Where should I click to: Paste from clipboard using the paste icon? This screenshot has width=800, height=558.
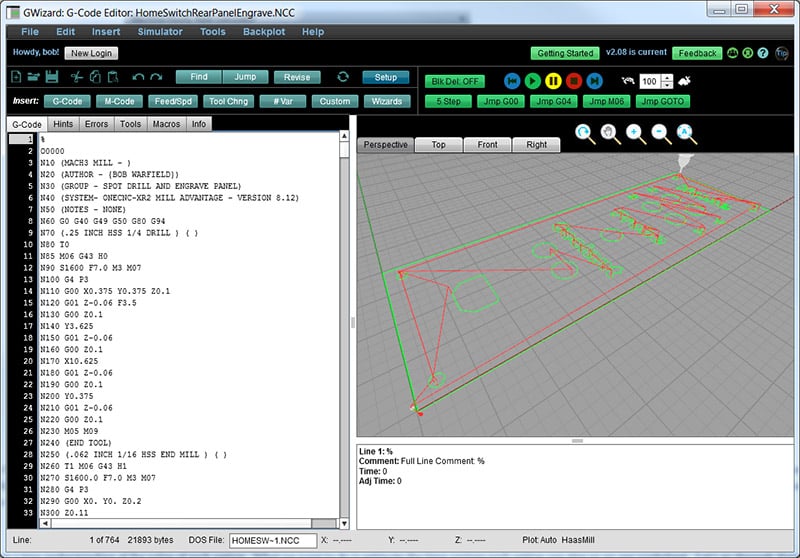point(113,77)
